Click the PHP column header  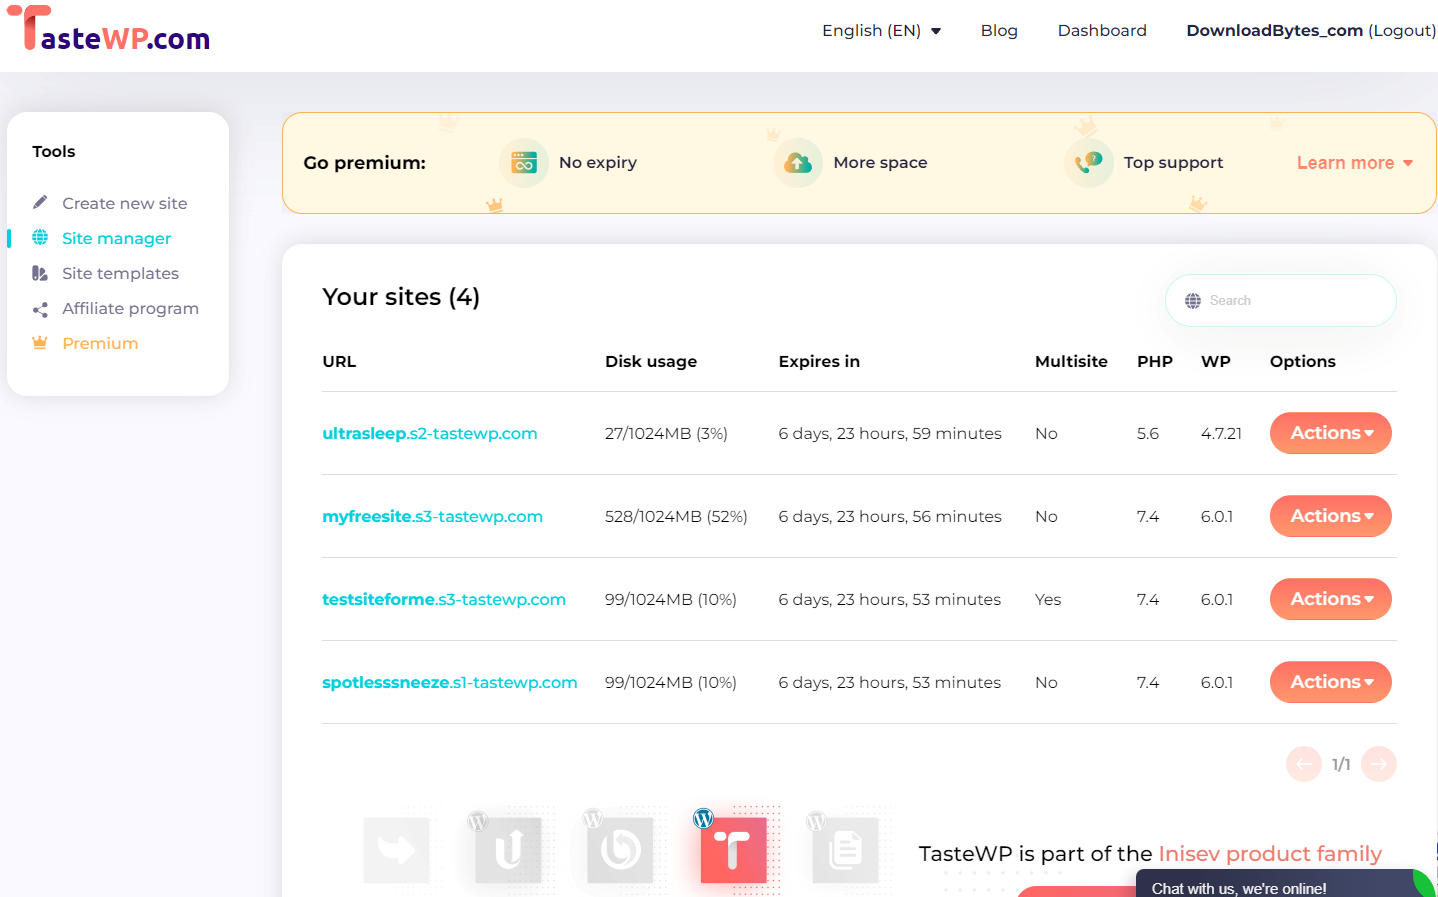coord(1155,362)
